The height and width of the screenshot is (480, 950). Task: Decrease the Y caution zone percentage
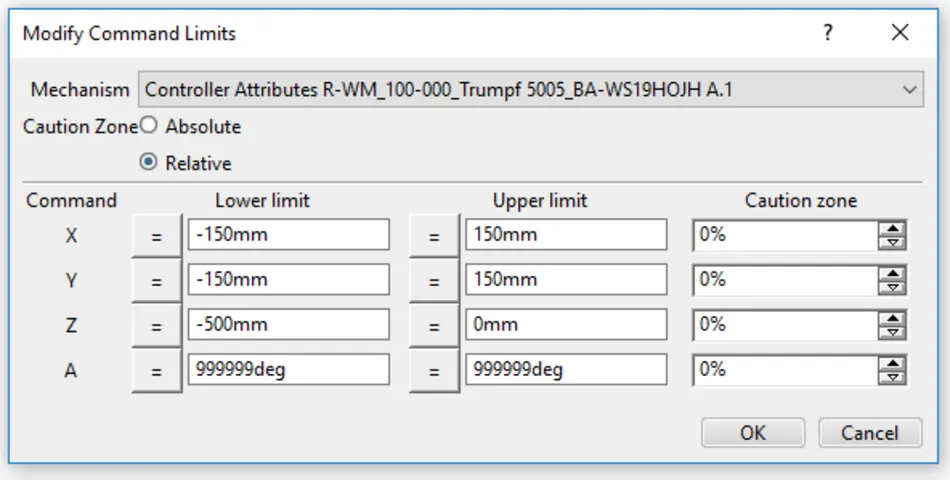(894, 287)
